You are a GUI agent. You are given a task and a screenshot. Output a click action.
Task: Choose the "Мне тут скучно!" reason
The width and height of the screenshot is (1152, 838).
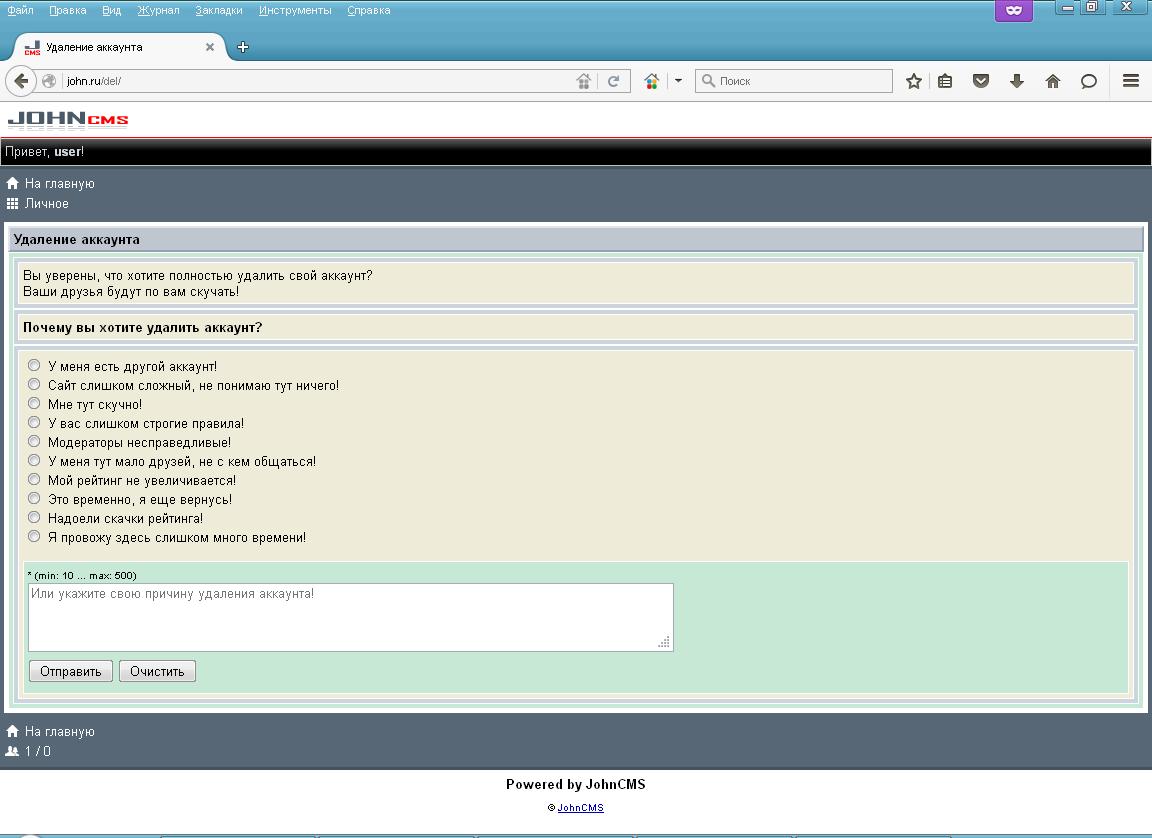34,404
